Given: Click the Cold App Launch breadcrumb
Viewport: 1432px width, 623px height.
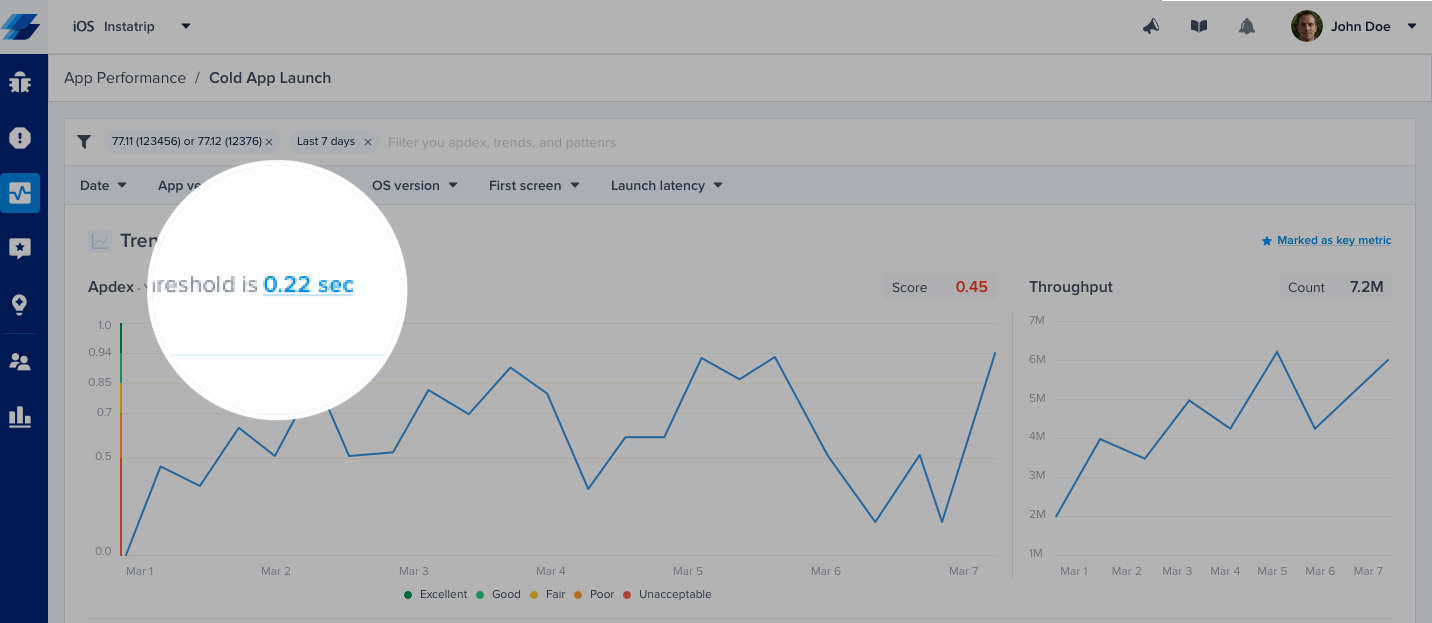Looking at the screenshot, I should click(270, 78).
